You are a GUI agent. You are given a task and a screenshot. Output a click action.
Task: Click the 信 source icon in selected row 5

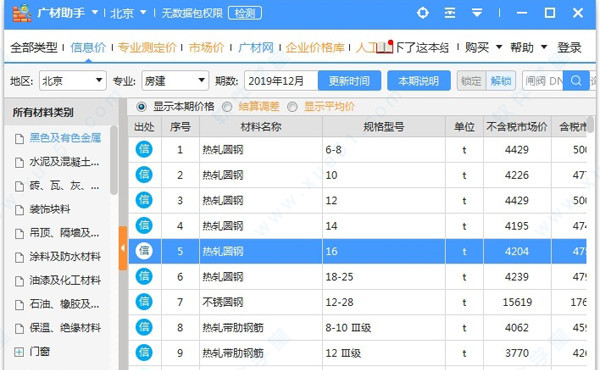pos(144,251)
